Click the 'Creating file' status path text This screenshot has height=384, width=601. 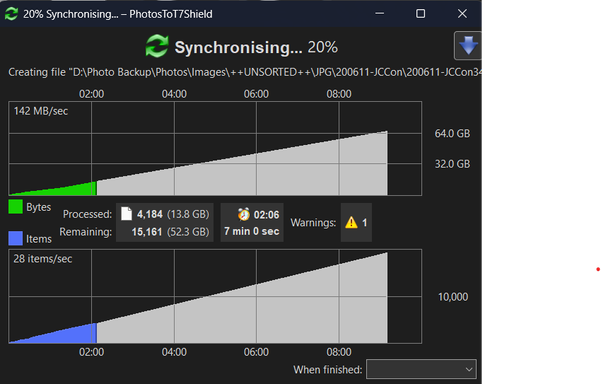(245, 72)
